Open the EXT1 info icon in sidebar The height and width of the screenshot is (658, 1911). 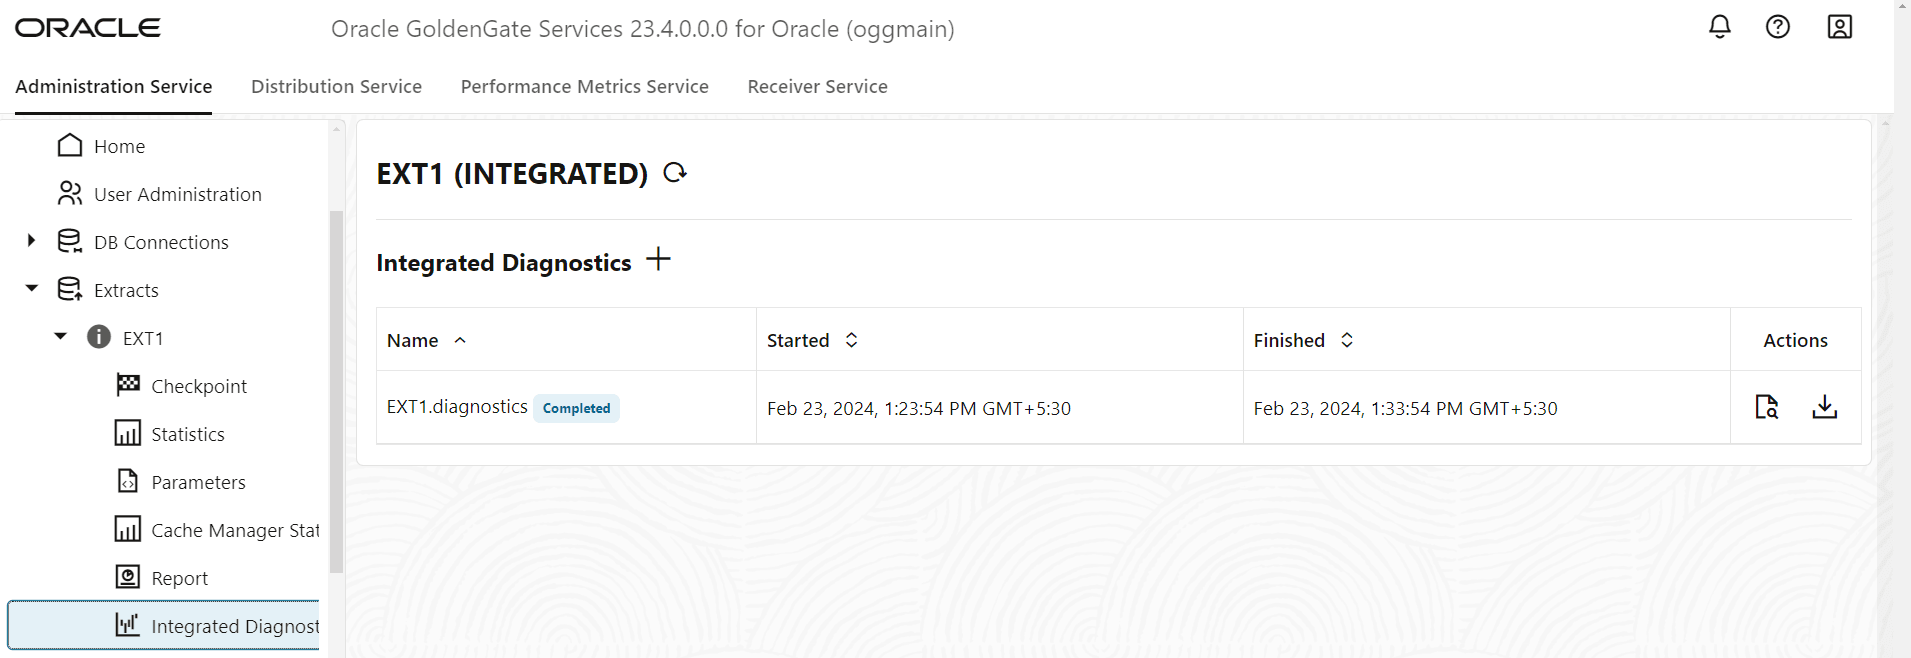(x=98, y=337)
